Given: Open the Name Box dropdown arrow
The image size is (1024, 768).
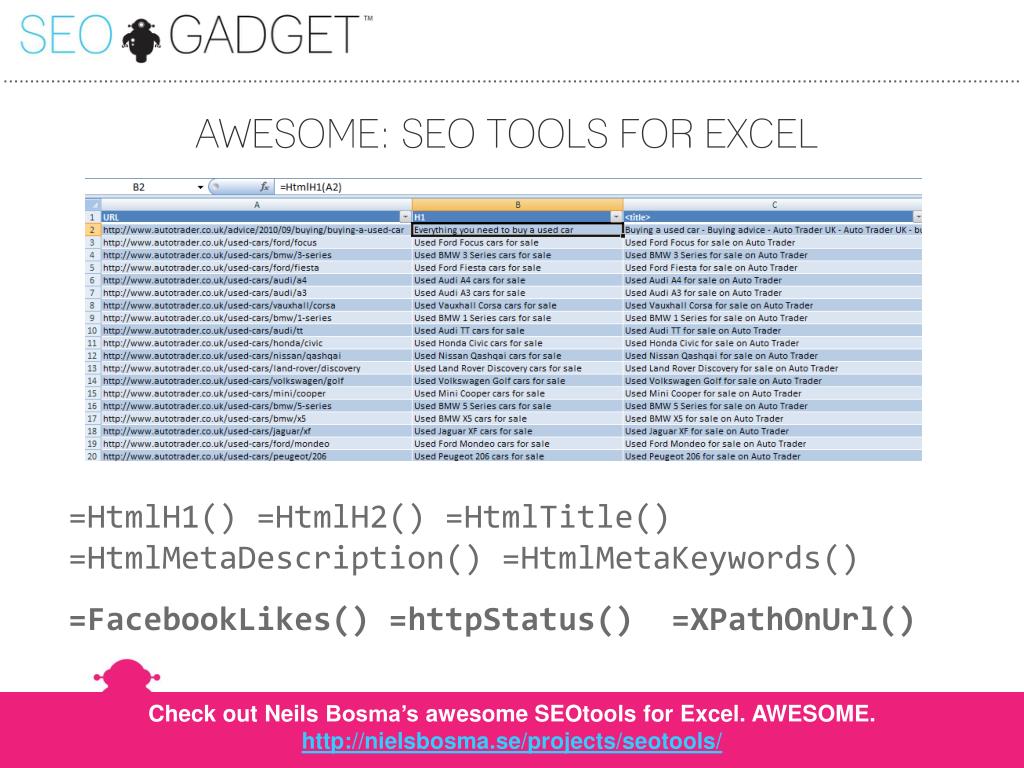Looking at the screenshot, I should [x=200, y=187].
